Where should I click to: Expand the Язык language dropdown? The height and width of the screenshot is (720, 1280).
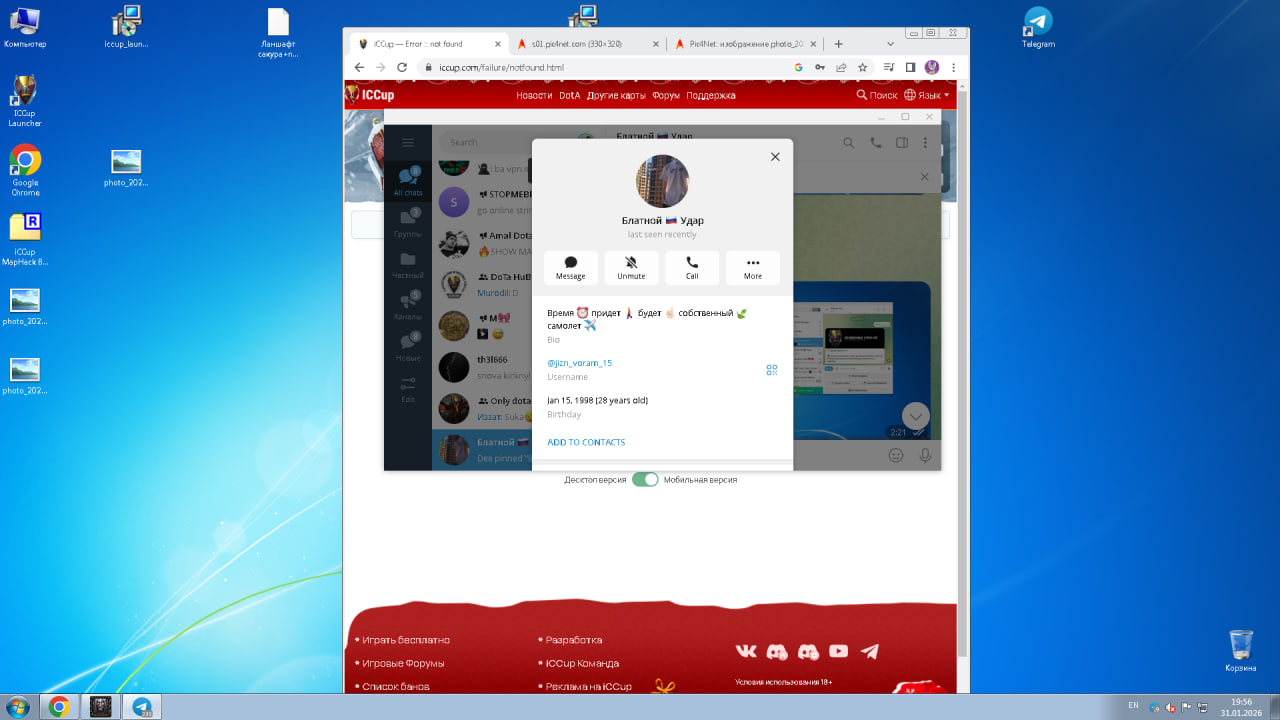[926, 95]
